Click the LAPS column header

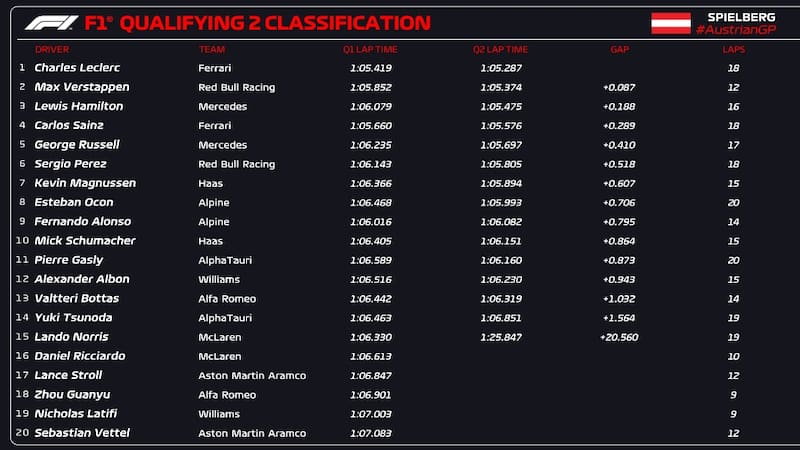click(733, 49)
